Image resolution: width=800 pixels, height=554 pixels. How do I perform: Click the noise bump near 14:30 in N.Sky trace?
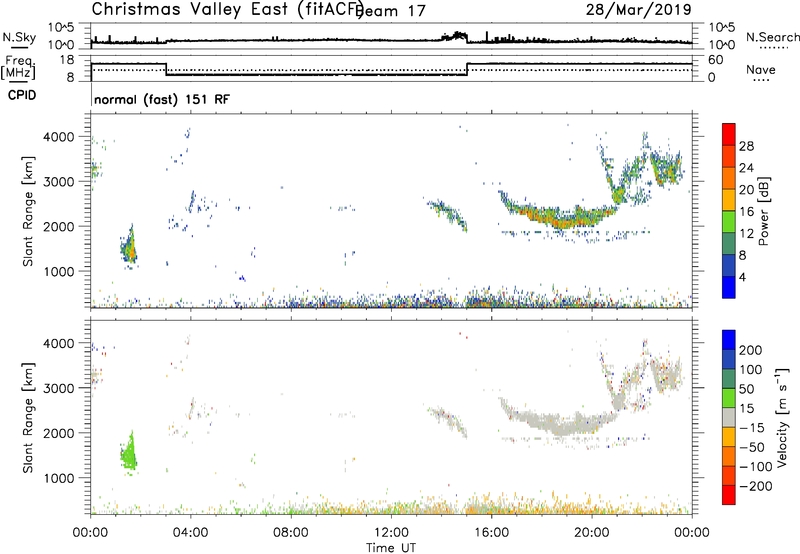[x=456, y=36]
